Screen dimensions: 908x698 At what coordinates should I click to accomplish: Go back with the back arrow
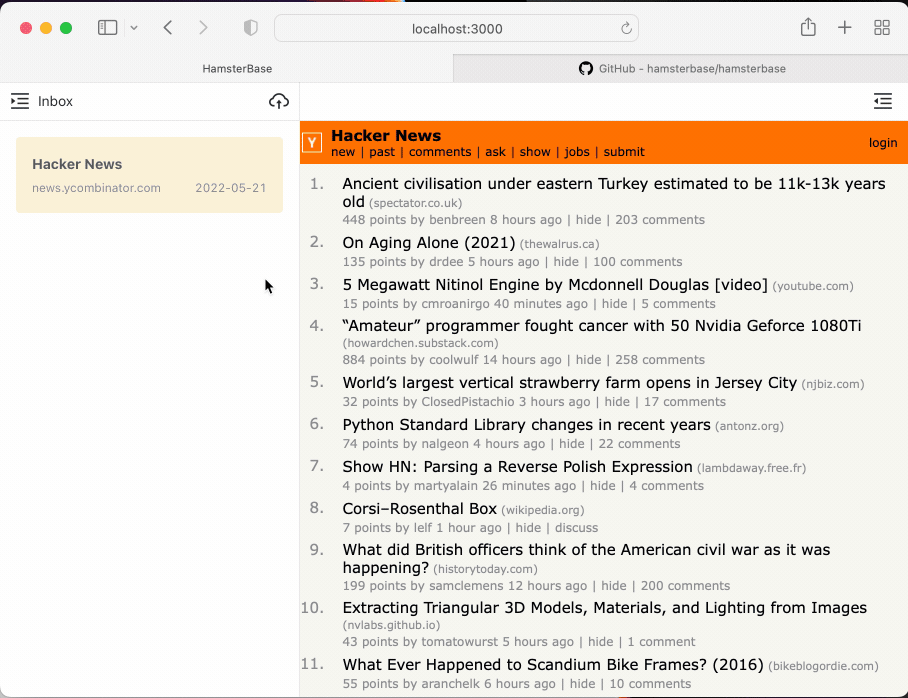click(168, 28)
